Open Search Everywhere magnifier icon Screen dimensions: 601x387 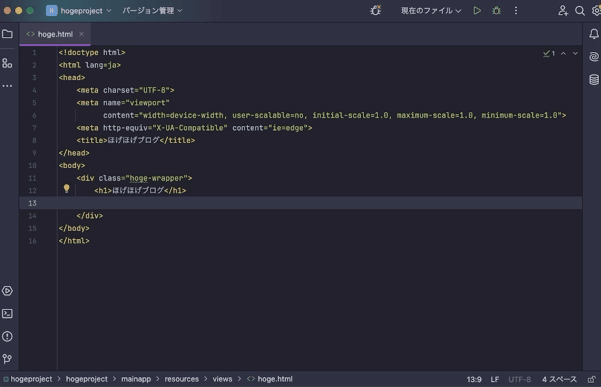point(580,11)
